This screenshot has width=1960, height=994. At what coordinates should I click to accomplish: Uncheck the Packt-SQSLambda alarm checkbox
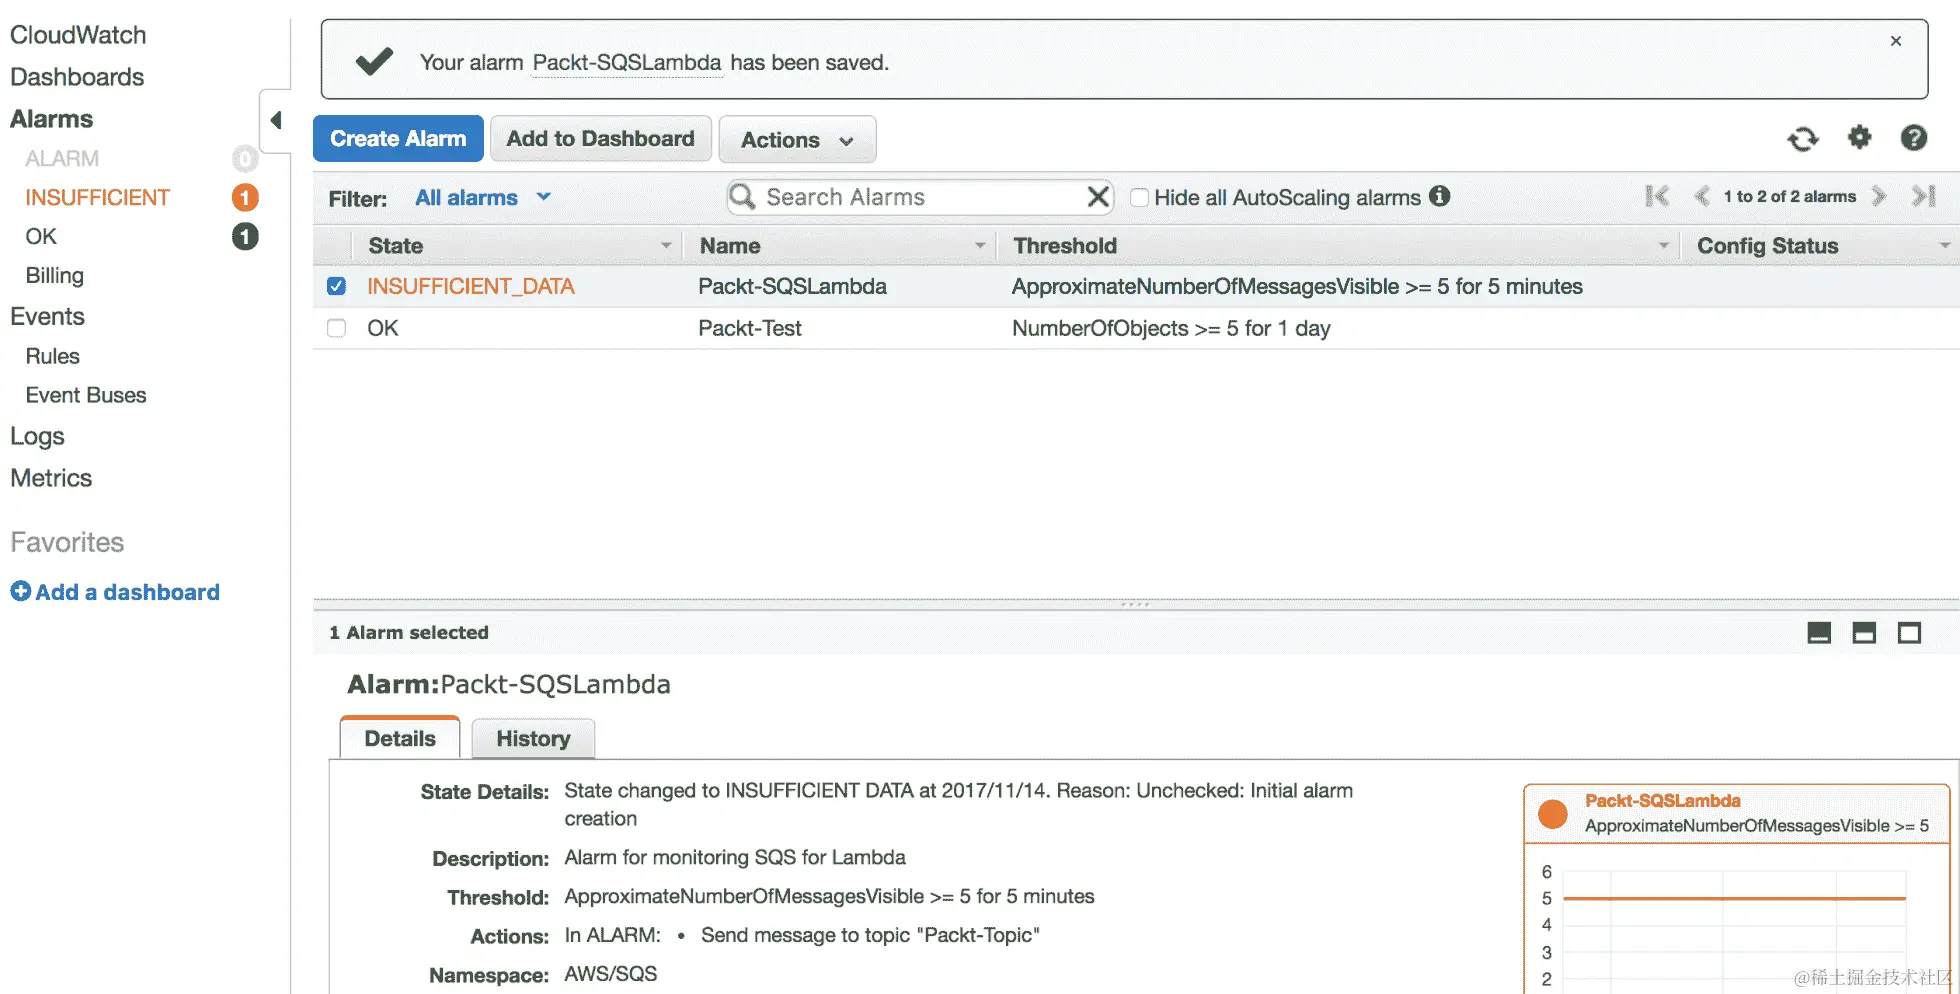pos(336,286)
